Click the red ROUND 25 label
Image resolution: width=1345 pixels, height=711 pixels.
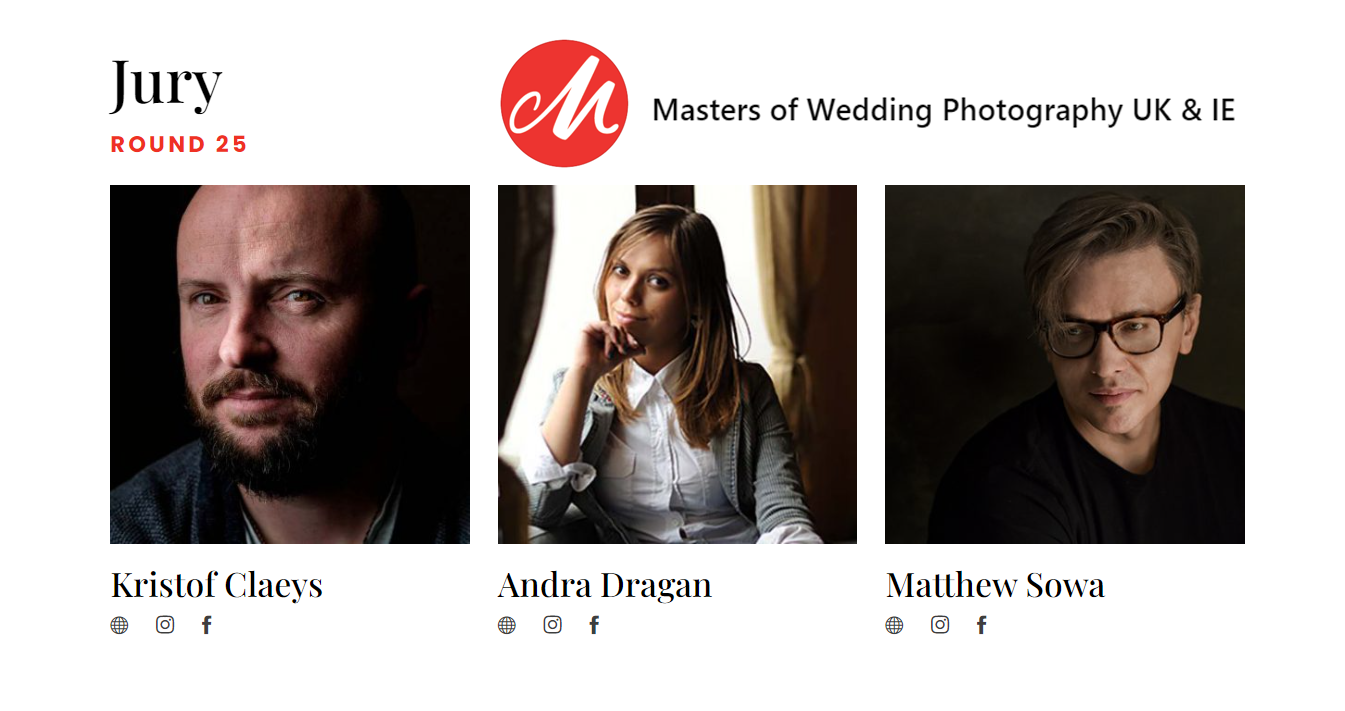tap(179, 144)
